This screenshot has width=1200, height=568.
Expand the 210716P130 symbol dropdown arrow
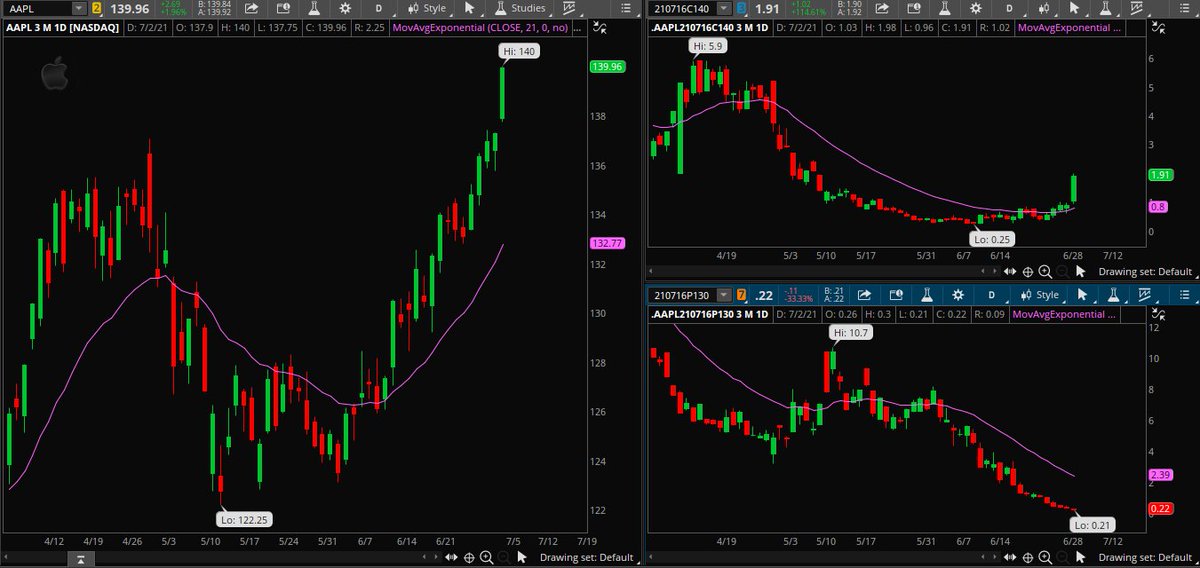click(724, 295)
